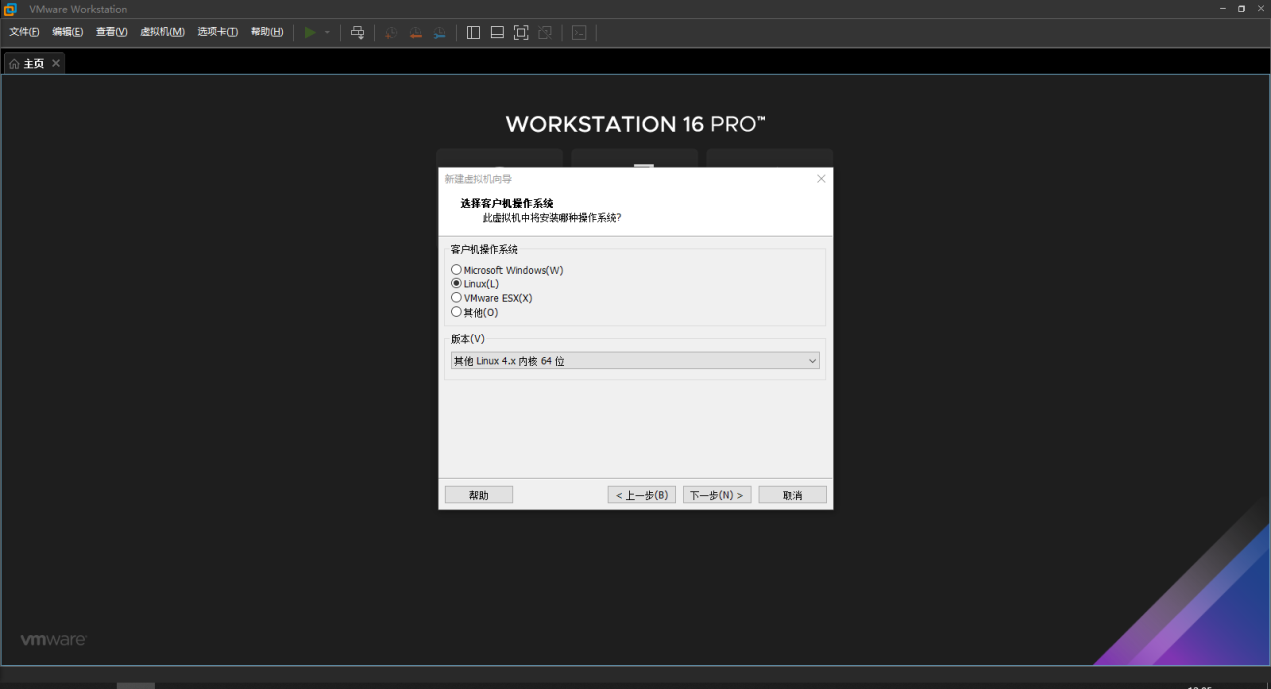The height and width of the screenshot is (689, 1271).
Task: Open the 帮助(H) menu
Action: point(267,32)
